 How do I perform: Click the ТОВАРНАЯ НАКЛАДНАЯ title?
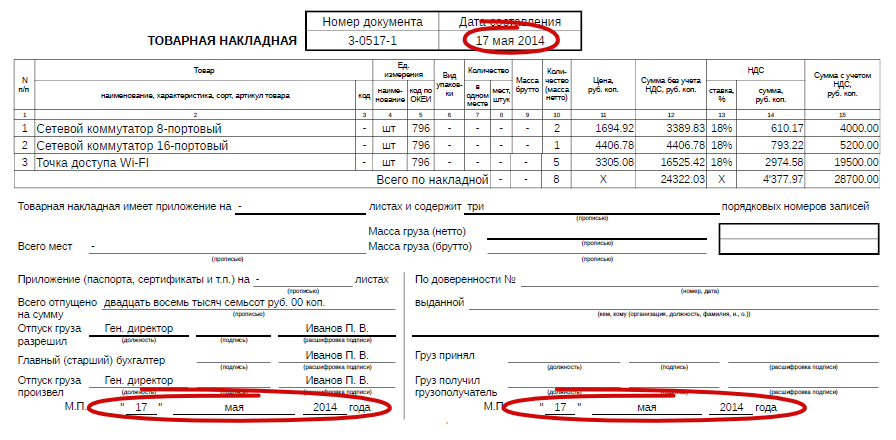coord(222,41)
